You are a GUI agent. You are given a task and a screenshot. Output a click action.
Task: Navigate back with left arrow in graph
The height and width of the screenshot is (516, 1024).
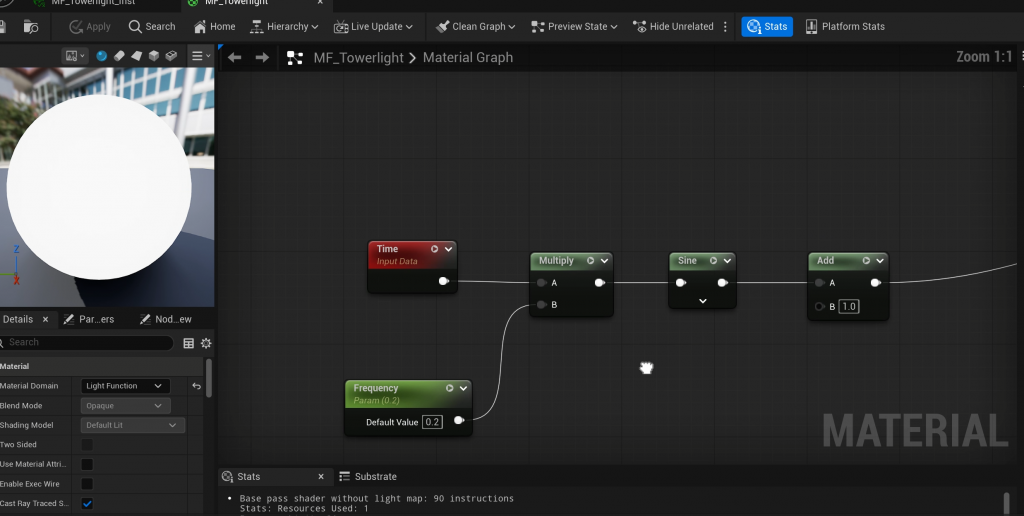235,58
